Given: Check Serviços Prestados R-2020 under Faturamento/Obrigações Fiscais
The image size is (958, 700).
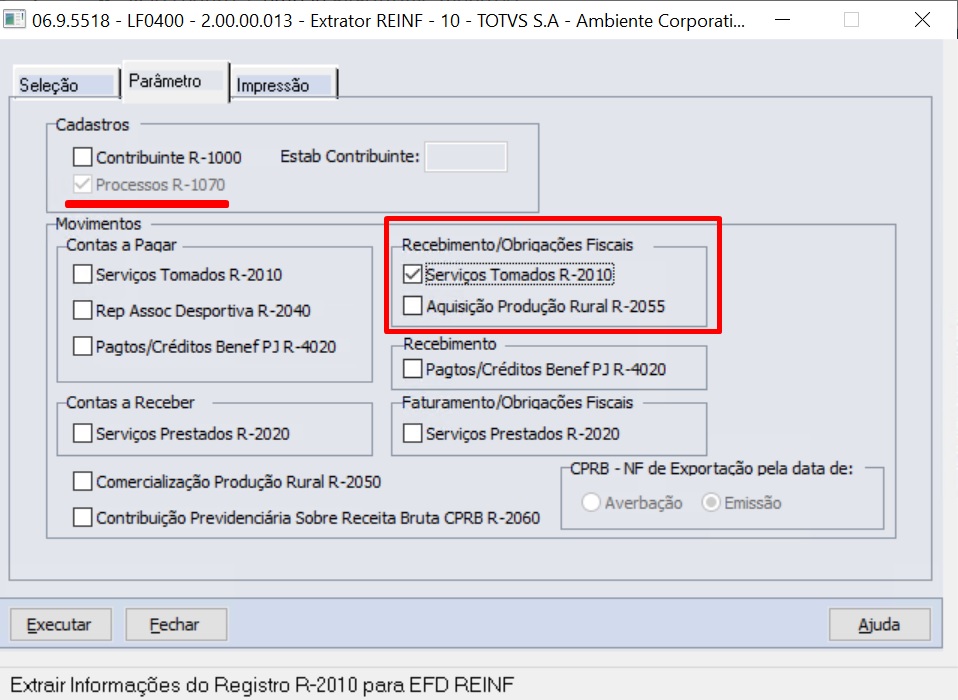Looking at the screenshot, I should pyautogui.click(x=412, y=433).
